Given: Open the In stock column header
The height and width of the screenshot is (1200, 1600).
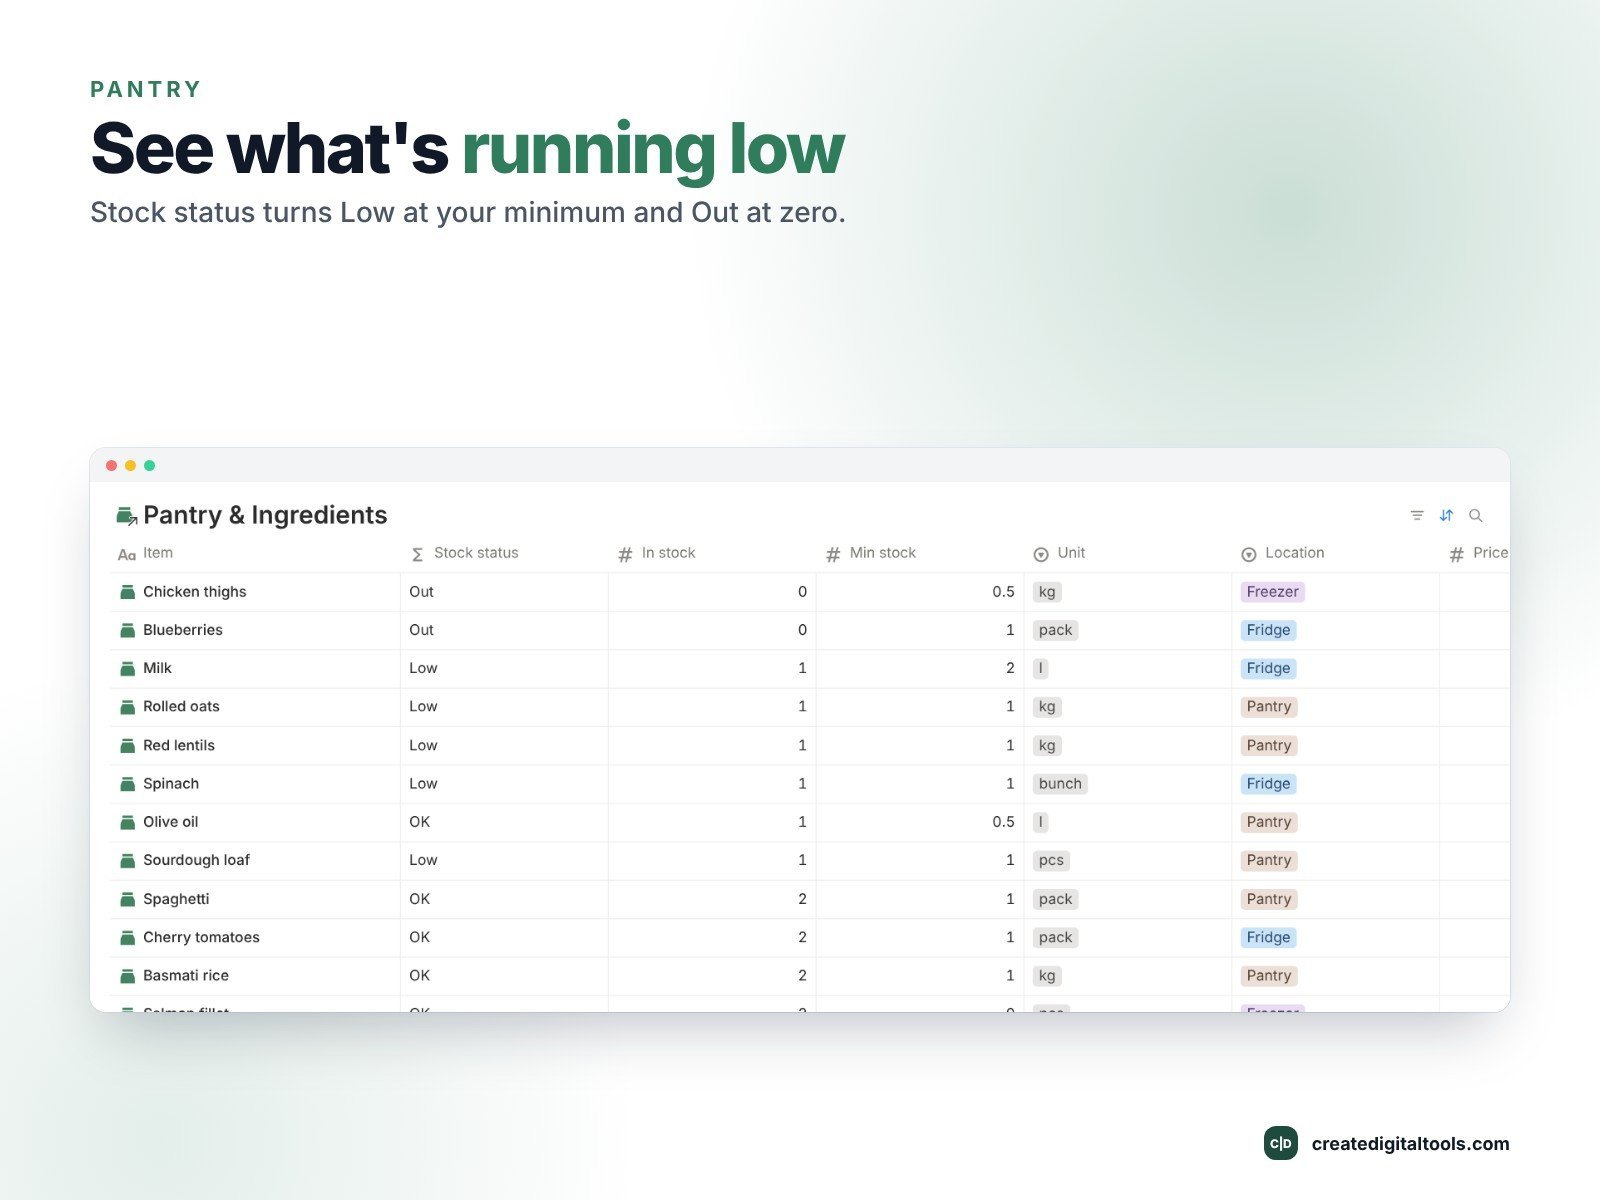Looking at the screenshot, I should coord(657,553).
